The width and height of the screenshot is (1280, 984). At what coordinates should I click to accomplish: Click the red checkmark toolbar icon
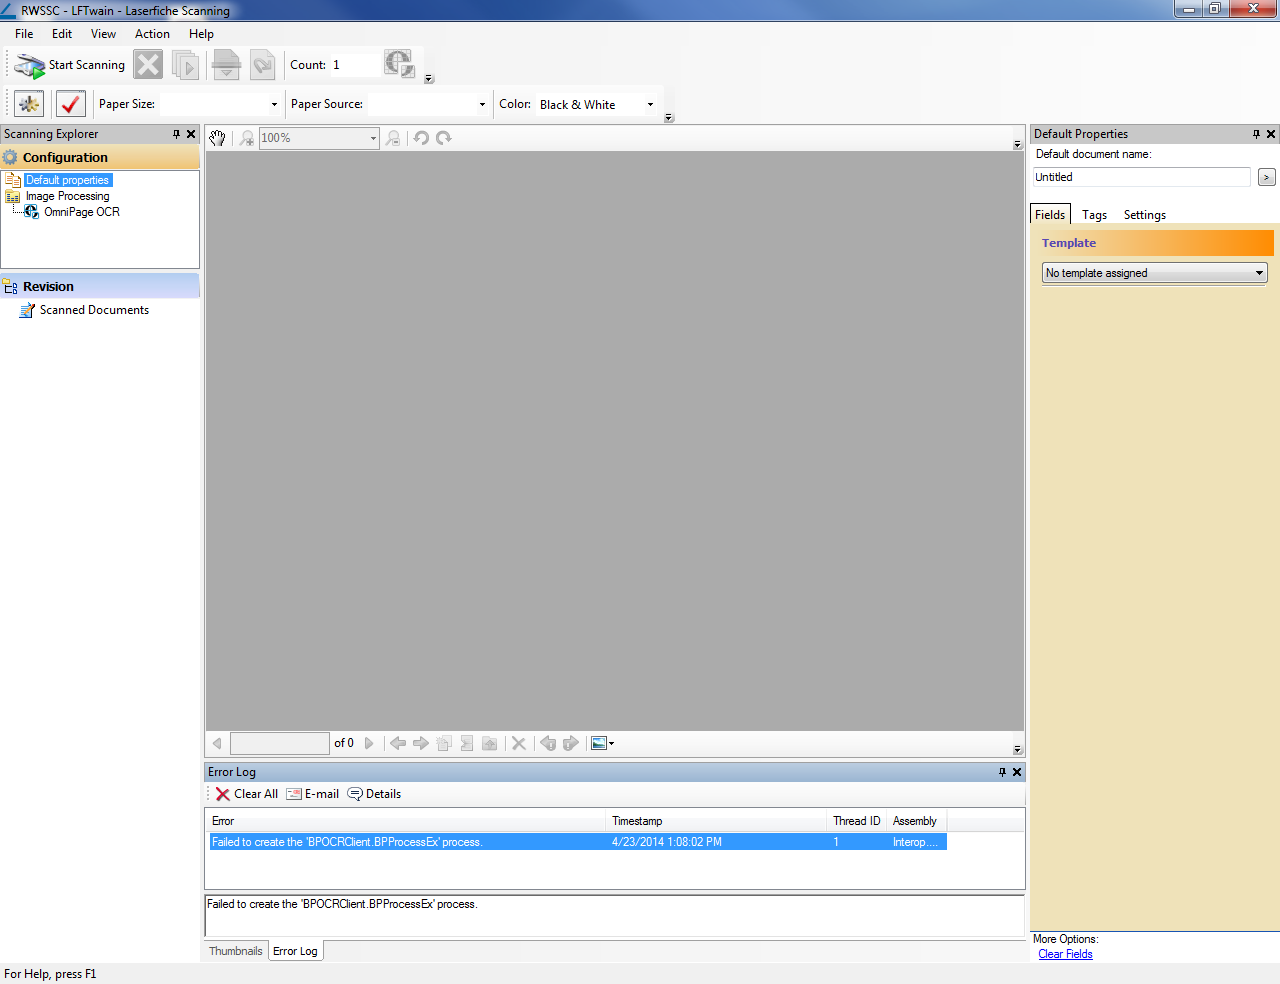[x=70, y=104]
